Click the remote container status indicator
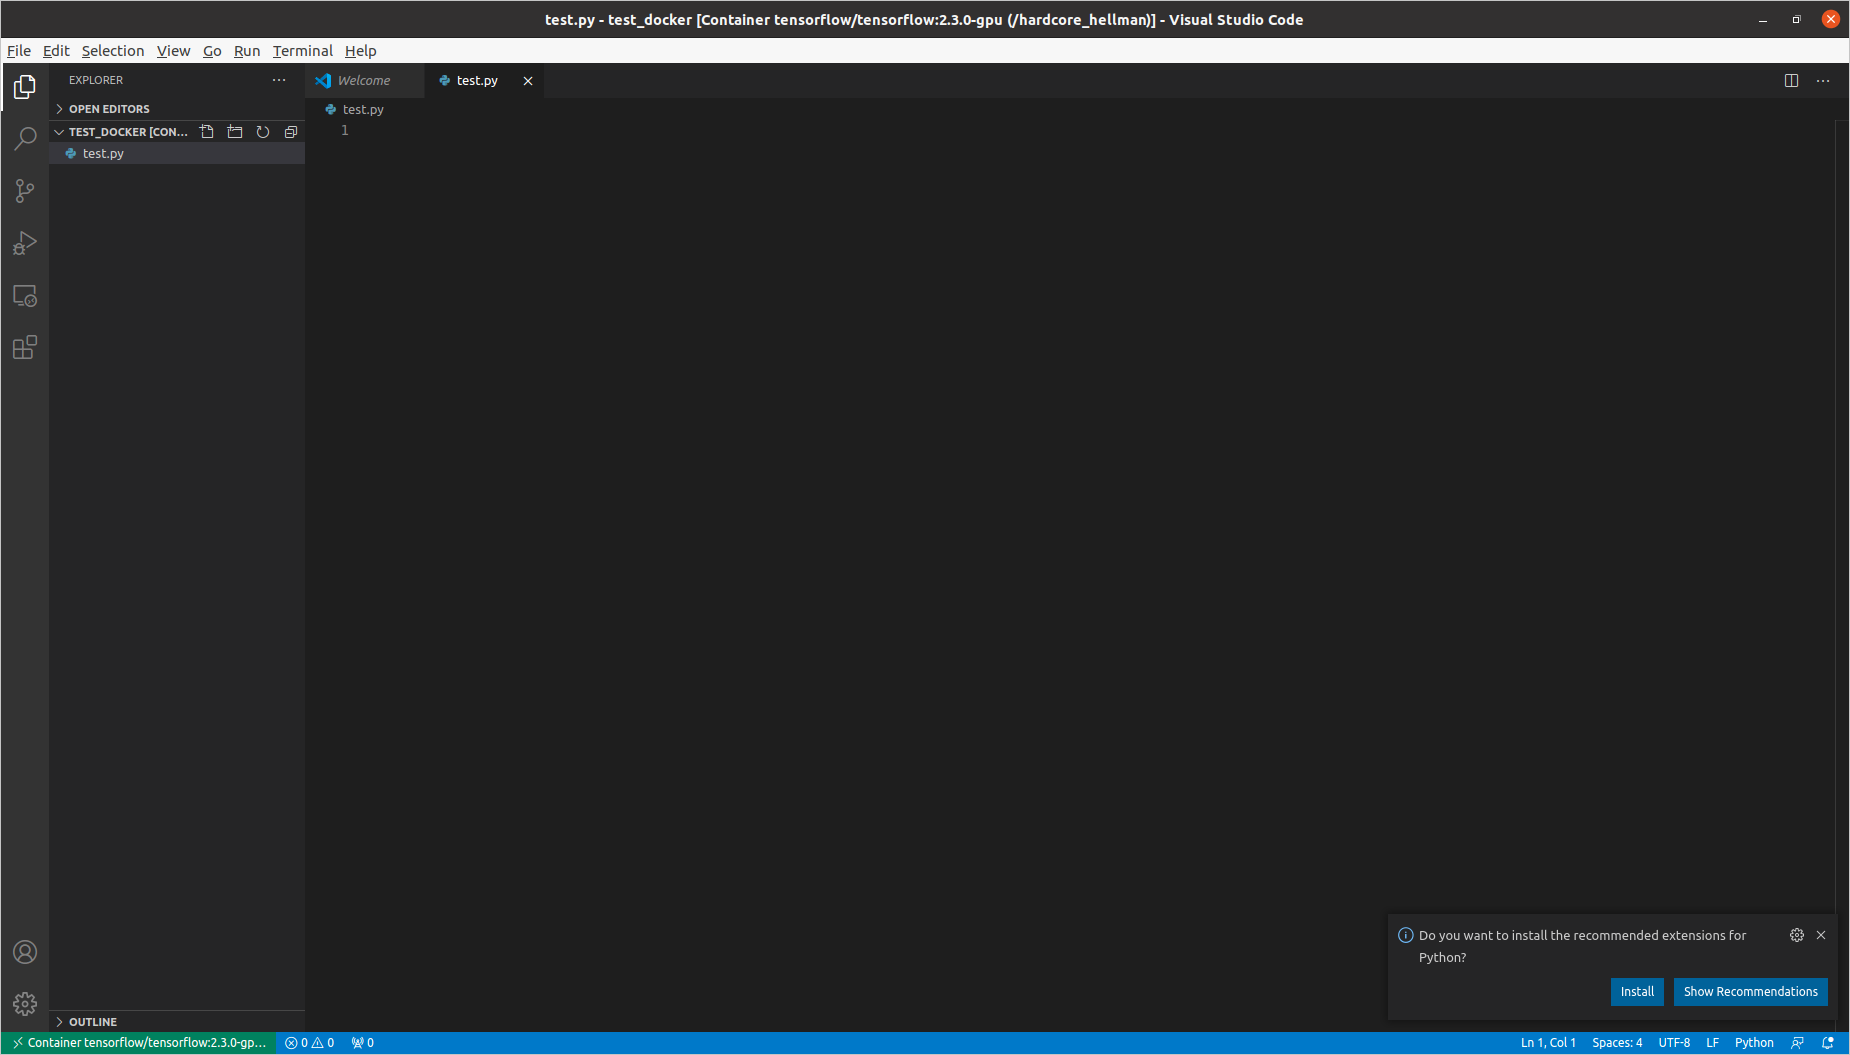The height and width of the screenshot is (1055, 1850). click(139, 1043)
